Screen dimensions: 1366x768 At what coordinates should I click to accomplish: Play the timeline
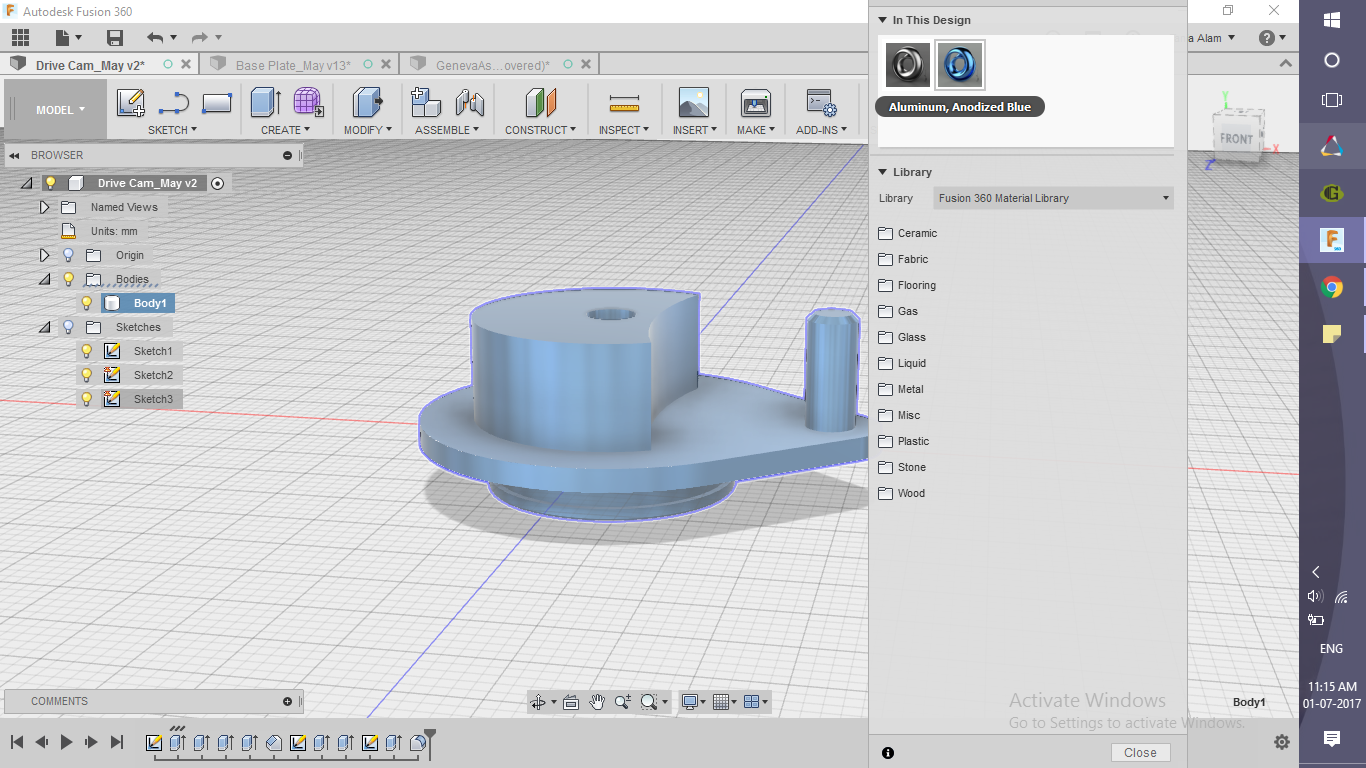pyautogui.click(x=66, y=742)
